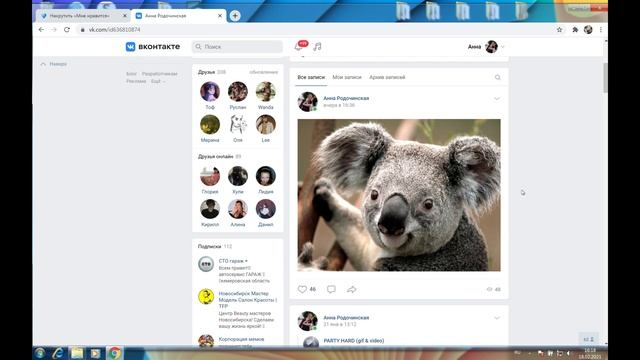Open the Анна account dropdown in the header
This screenshot has height=360, width=640.
487,47
